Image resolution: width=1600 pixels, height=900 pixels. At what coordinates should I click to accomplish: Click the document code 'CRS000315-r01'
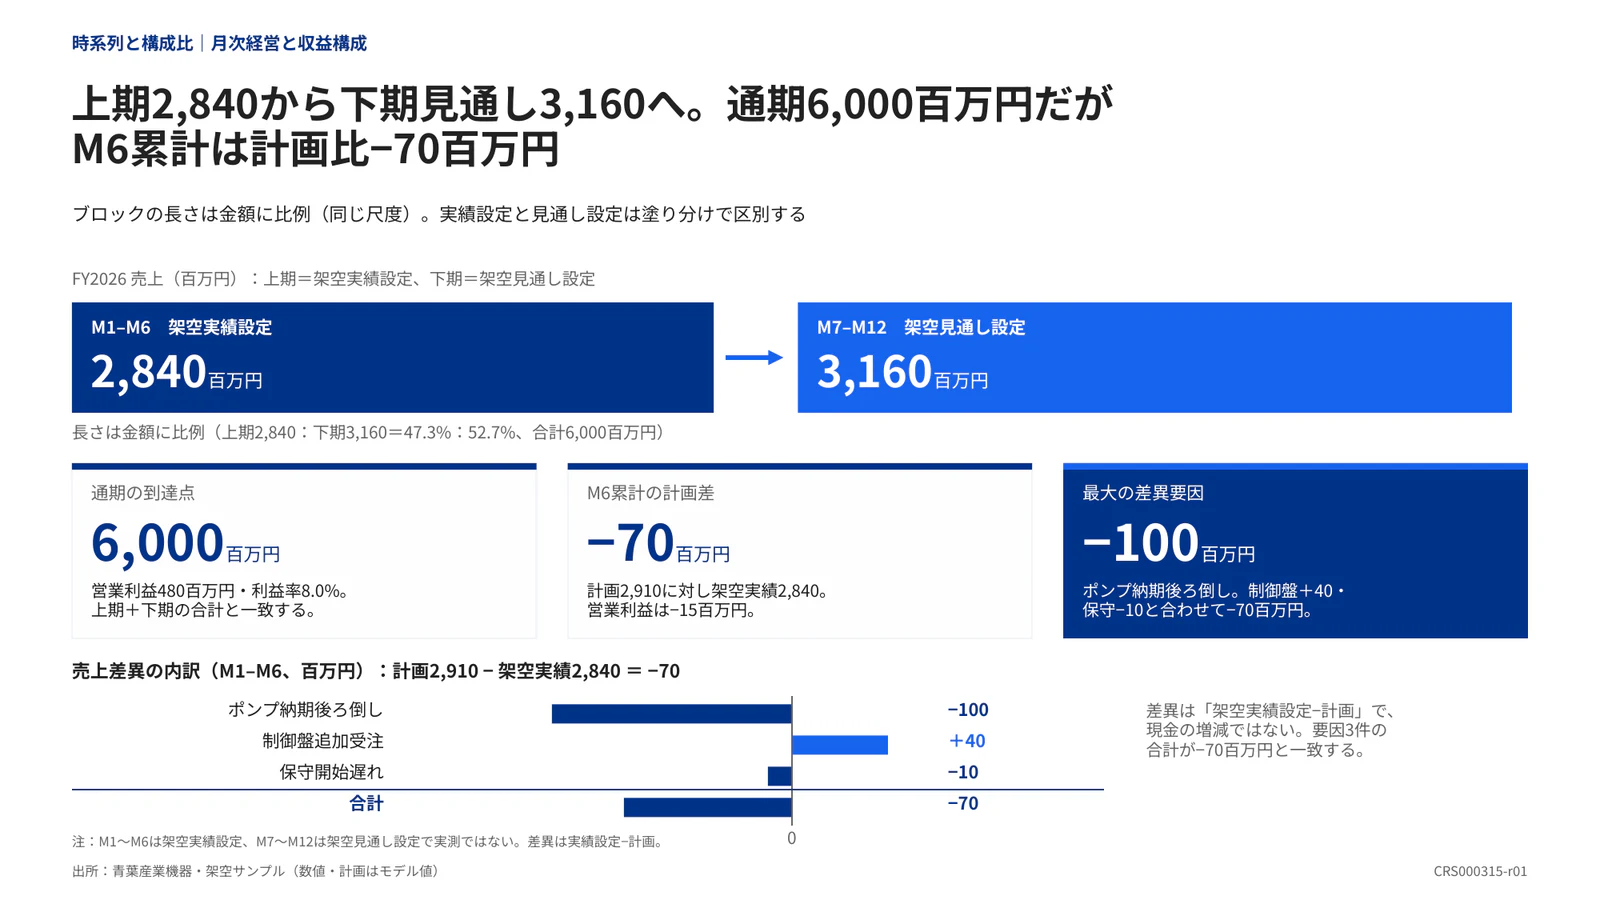[1480, 871]
